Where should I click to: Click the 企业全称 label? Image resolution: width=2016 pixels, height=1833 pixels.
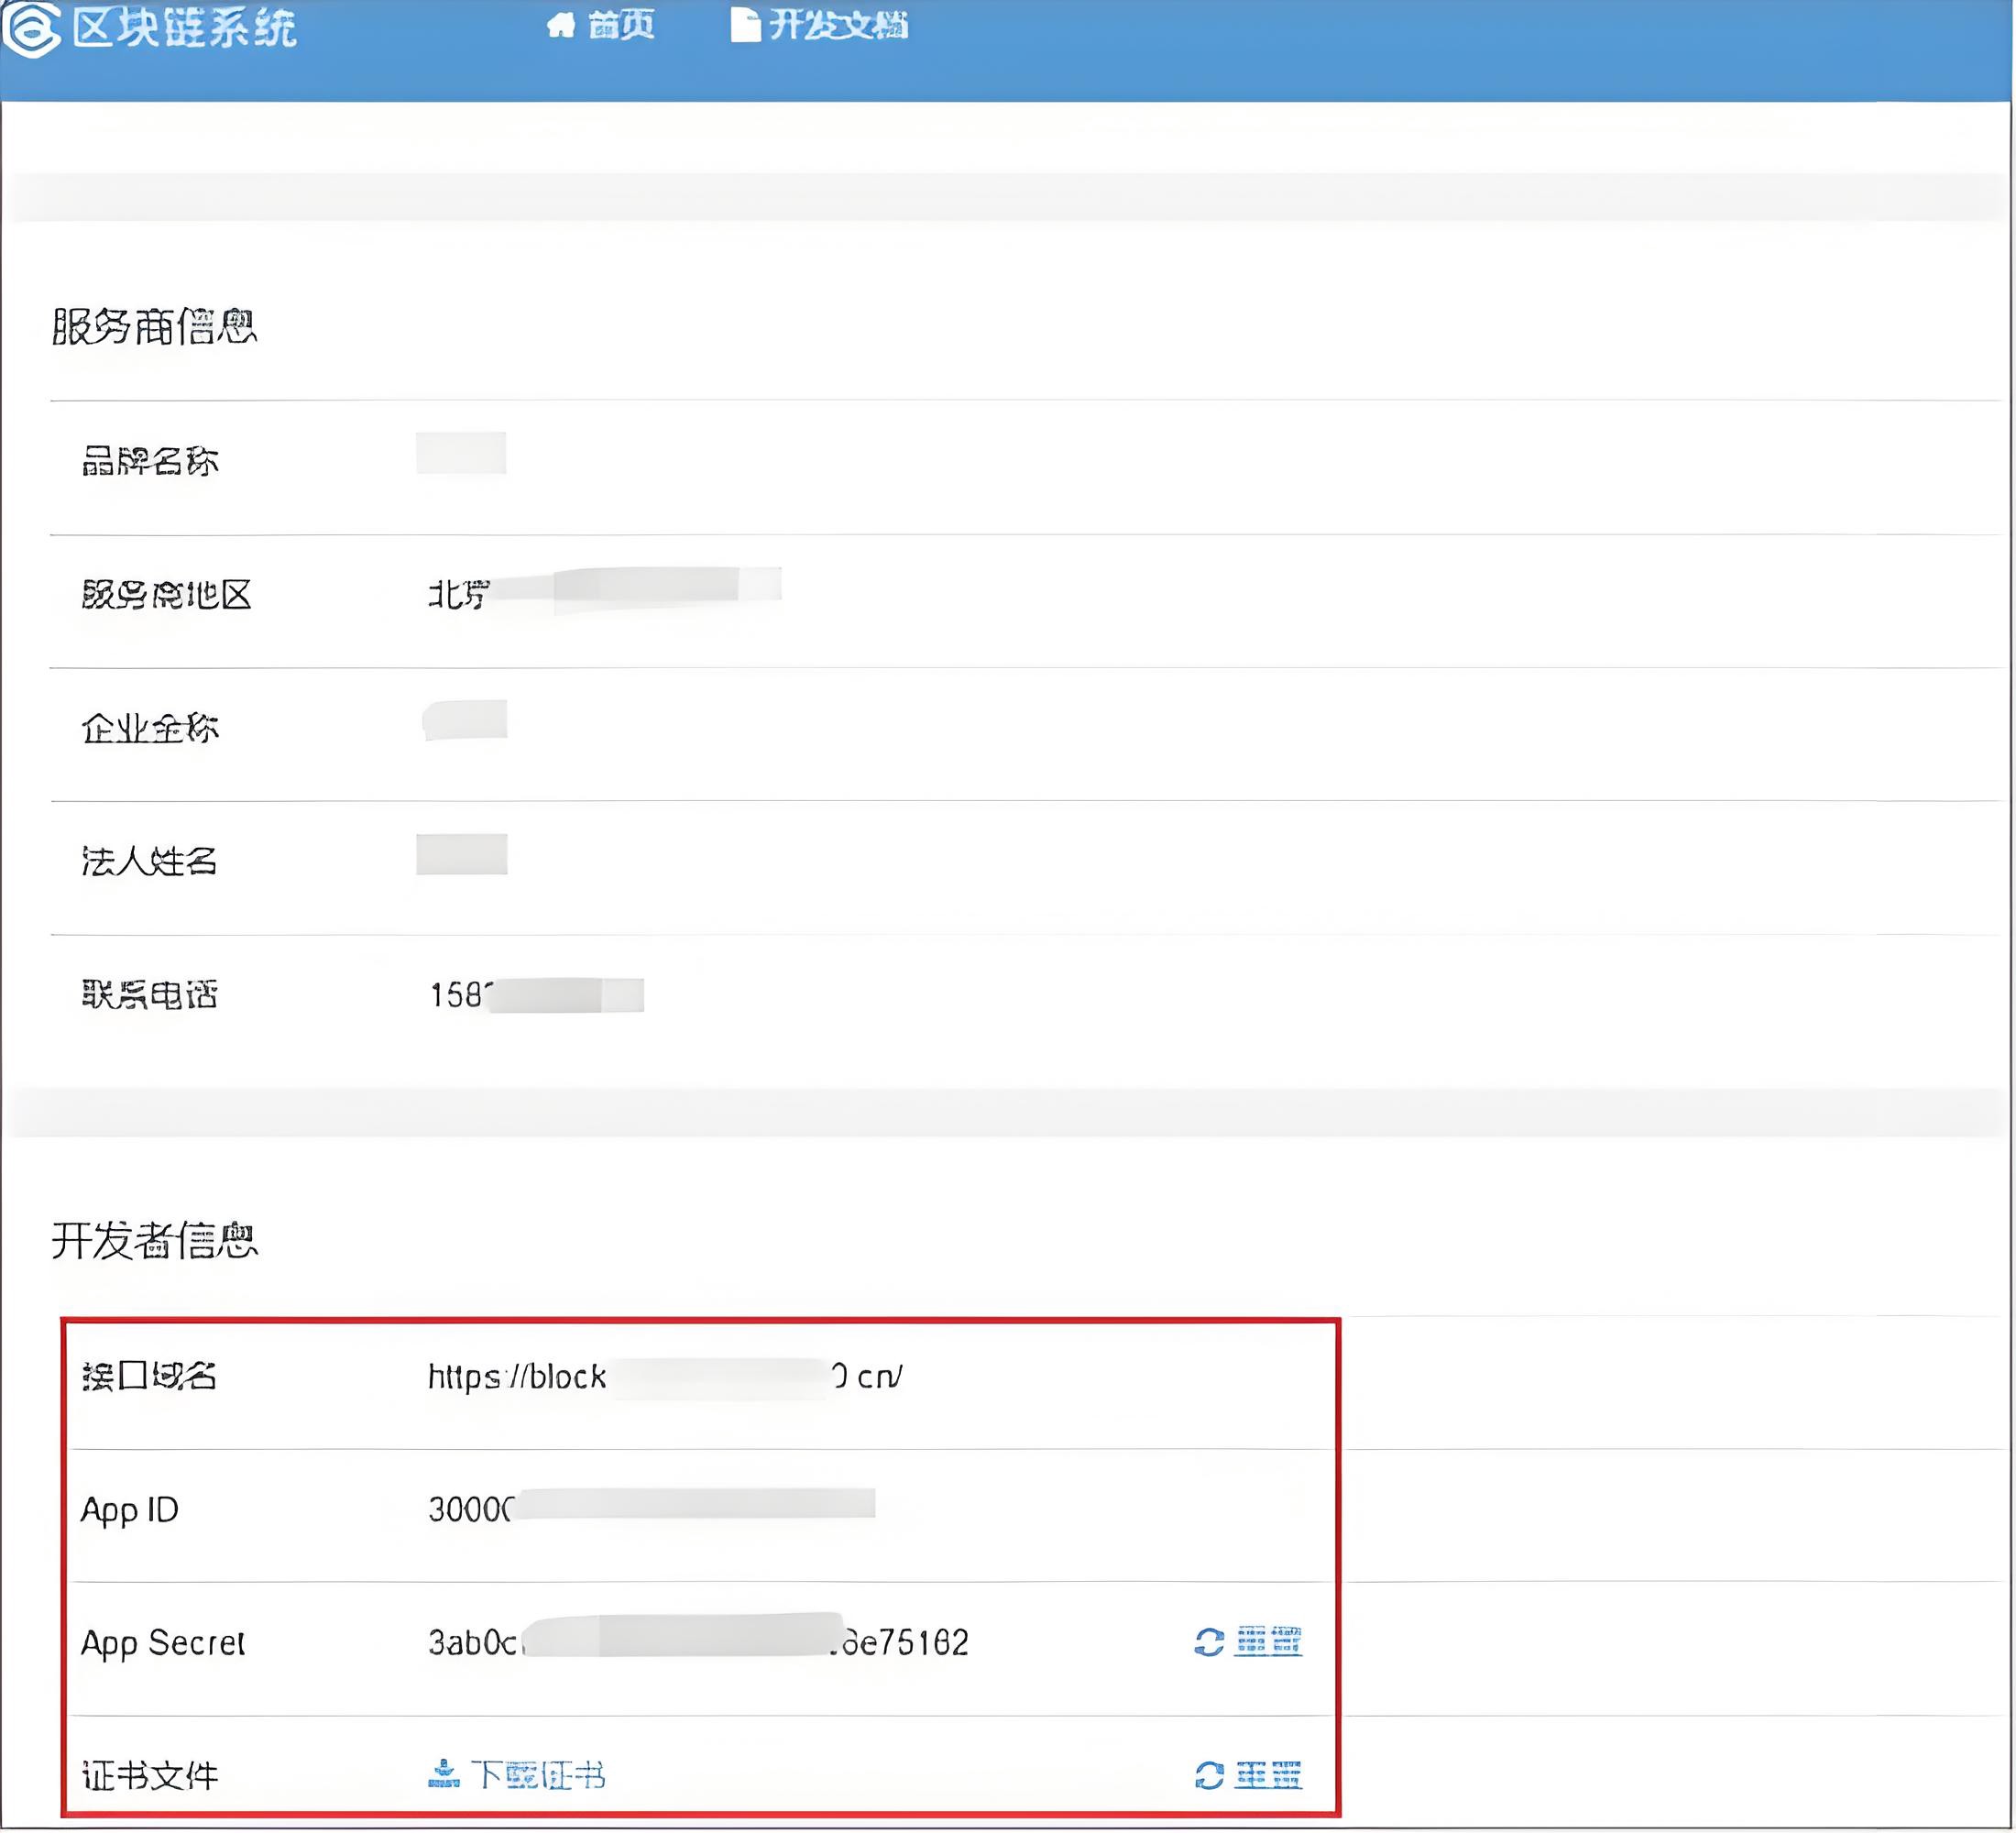click(150, 728)
